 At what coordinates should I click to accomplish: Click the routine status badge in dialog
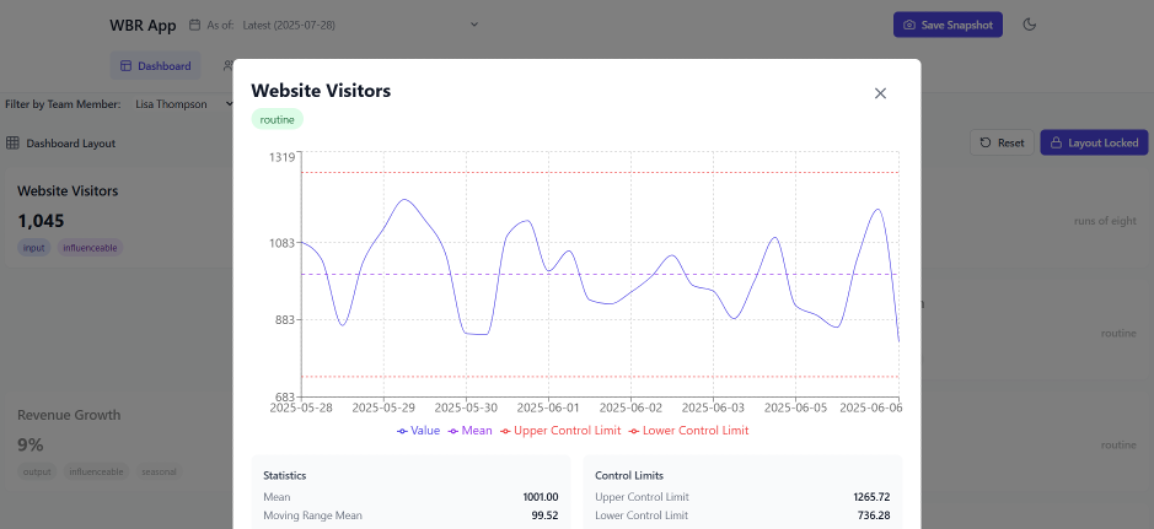277,120
